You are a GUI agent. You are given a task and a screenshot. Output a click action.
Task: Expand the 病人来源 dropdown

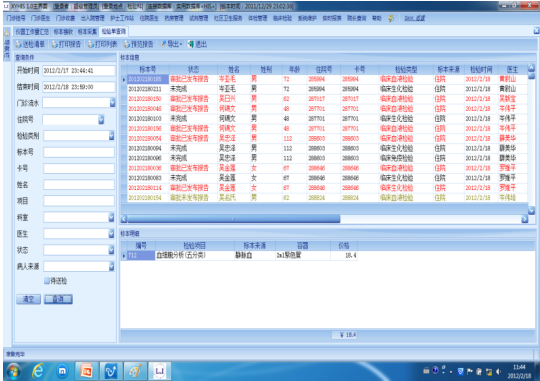[x=111, y=266]
